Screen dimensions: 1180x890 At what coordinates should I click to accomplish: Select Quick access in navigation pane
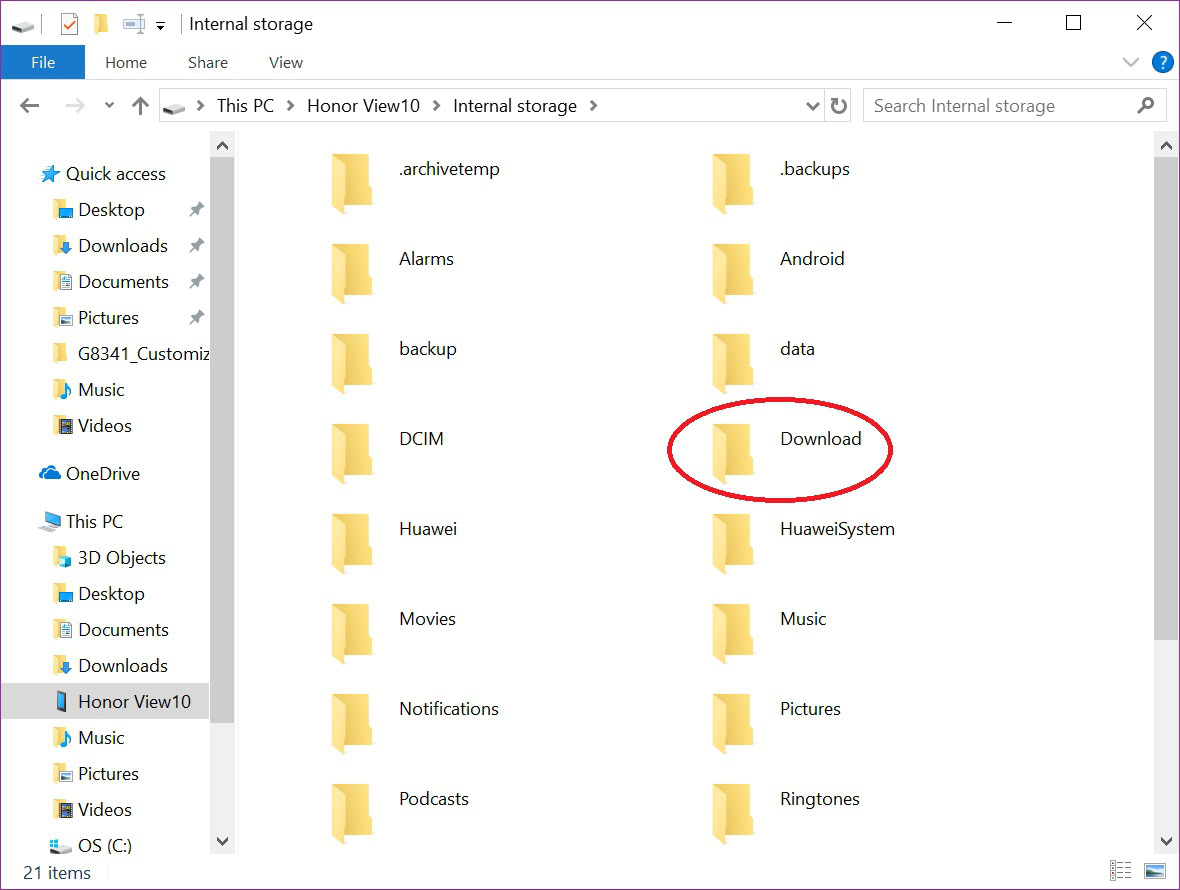(115, 174)
